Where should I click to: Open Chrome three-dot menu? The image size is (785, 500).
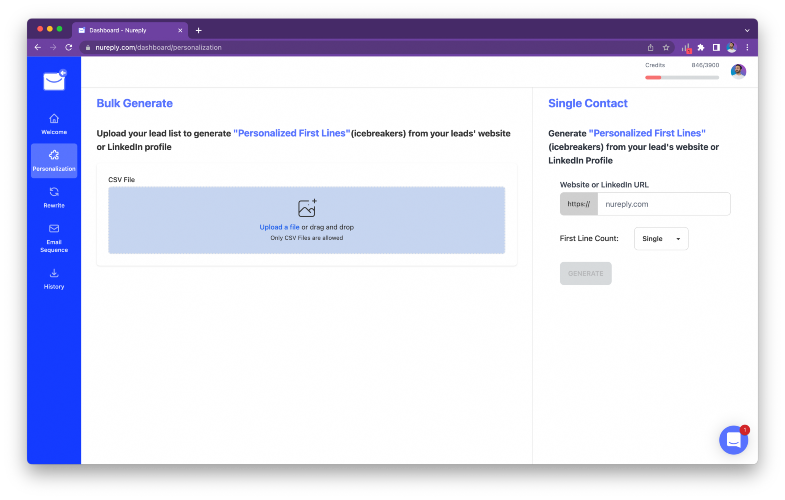point(747,48)
